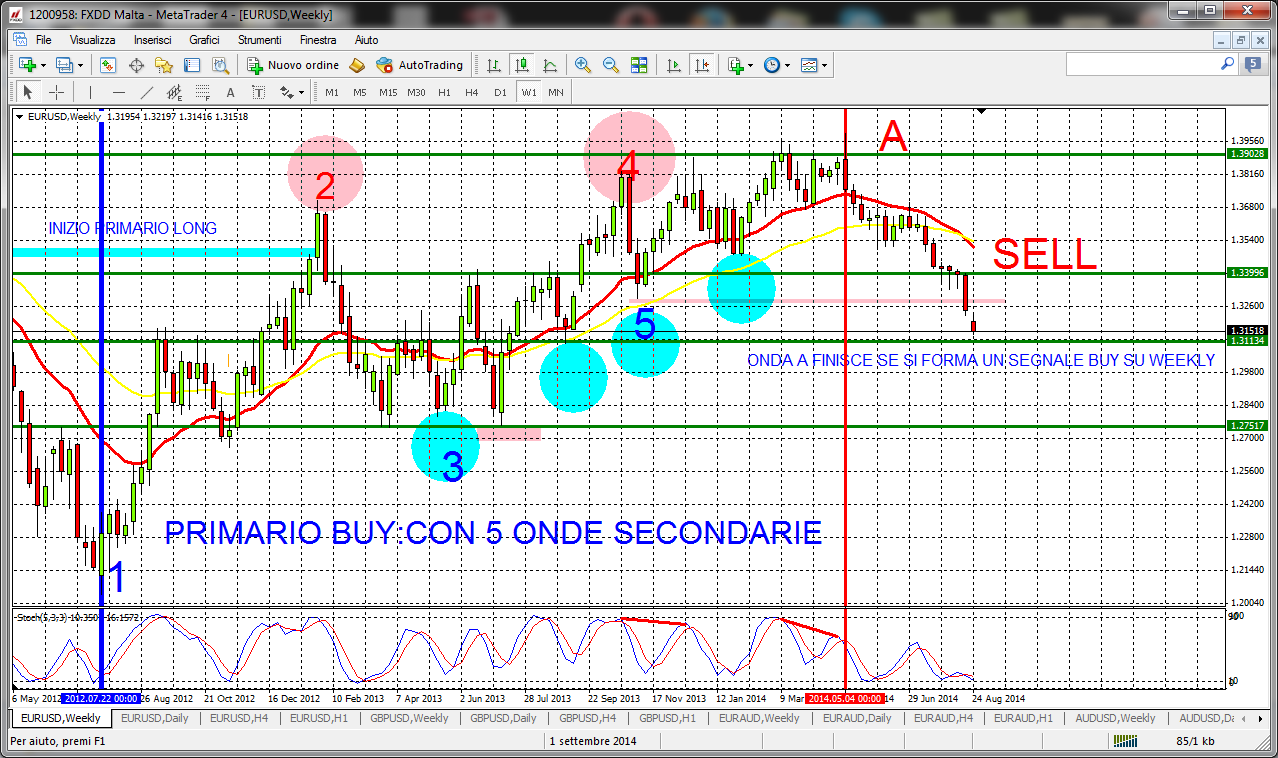This screenshot has height=758, width=1278.
Task: Open the Finestra menu
Action: pyautogui.click(x=318, y=40)
